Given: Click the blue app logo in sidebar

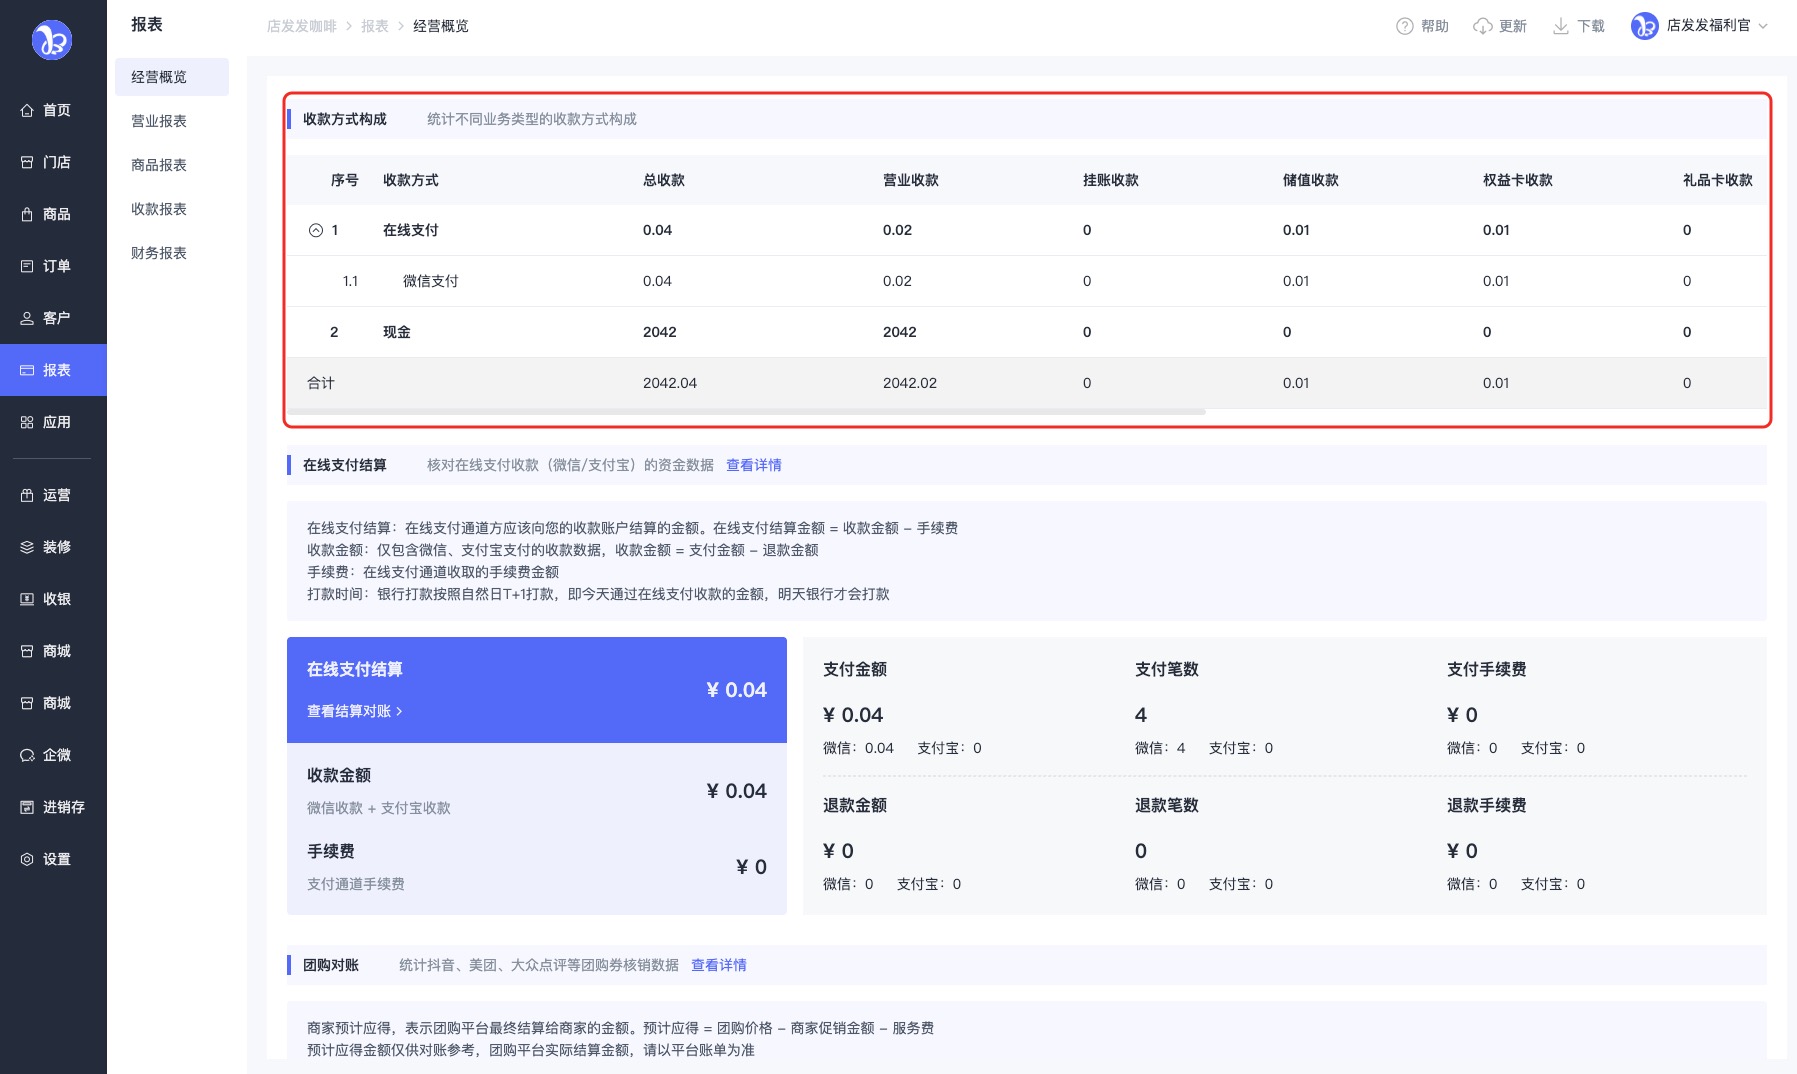Looking at the screenshot, I should click(x=52, y=40).
